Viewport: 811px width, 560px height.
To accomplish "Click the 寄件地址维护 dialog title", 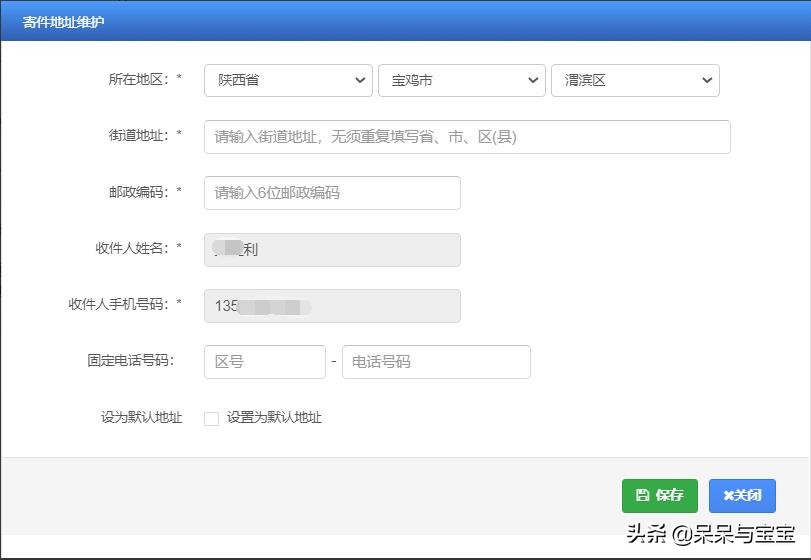I will (x=63, y=22).
